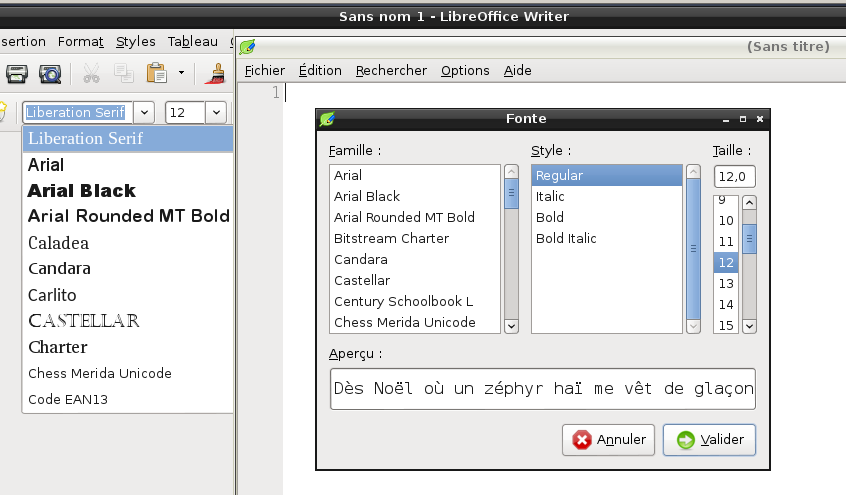Viewport: 846px width, 495px height.
Task: Select size 13 in Taille list
Action: [x=726, y=284]
